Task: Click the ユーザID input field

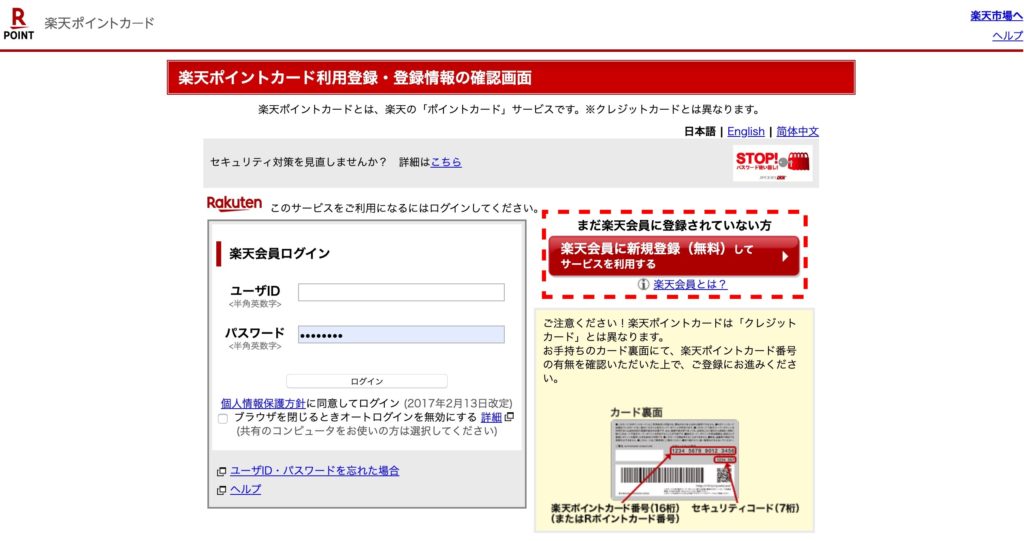Action: 401,292
